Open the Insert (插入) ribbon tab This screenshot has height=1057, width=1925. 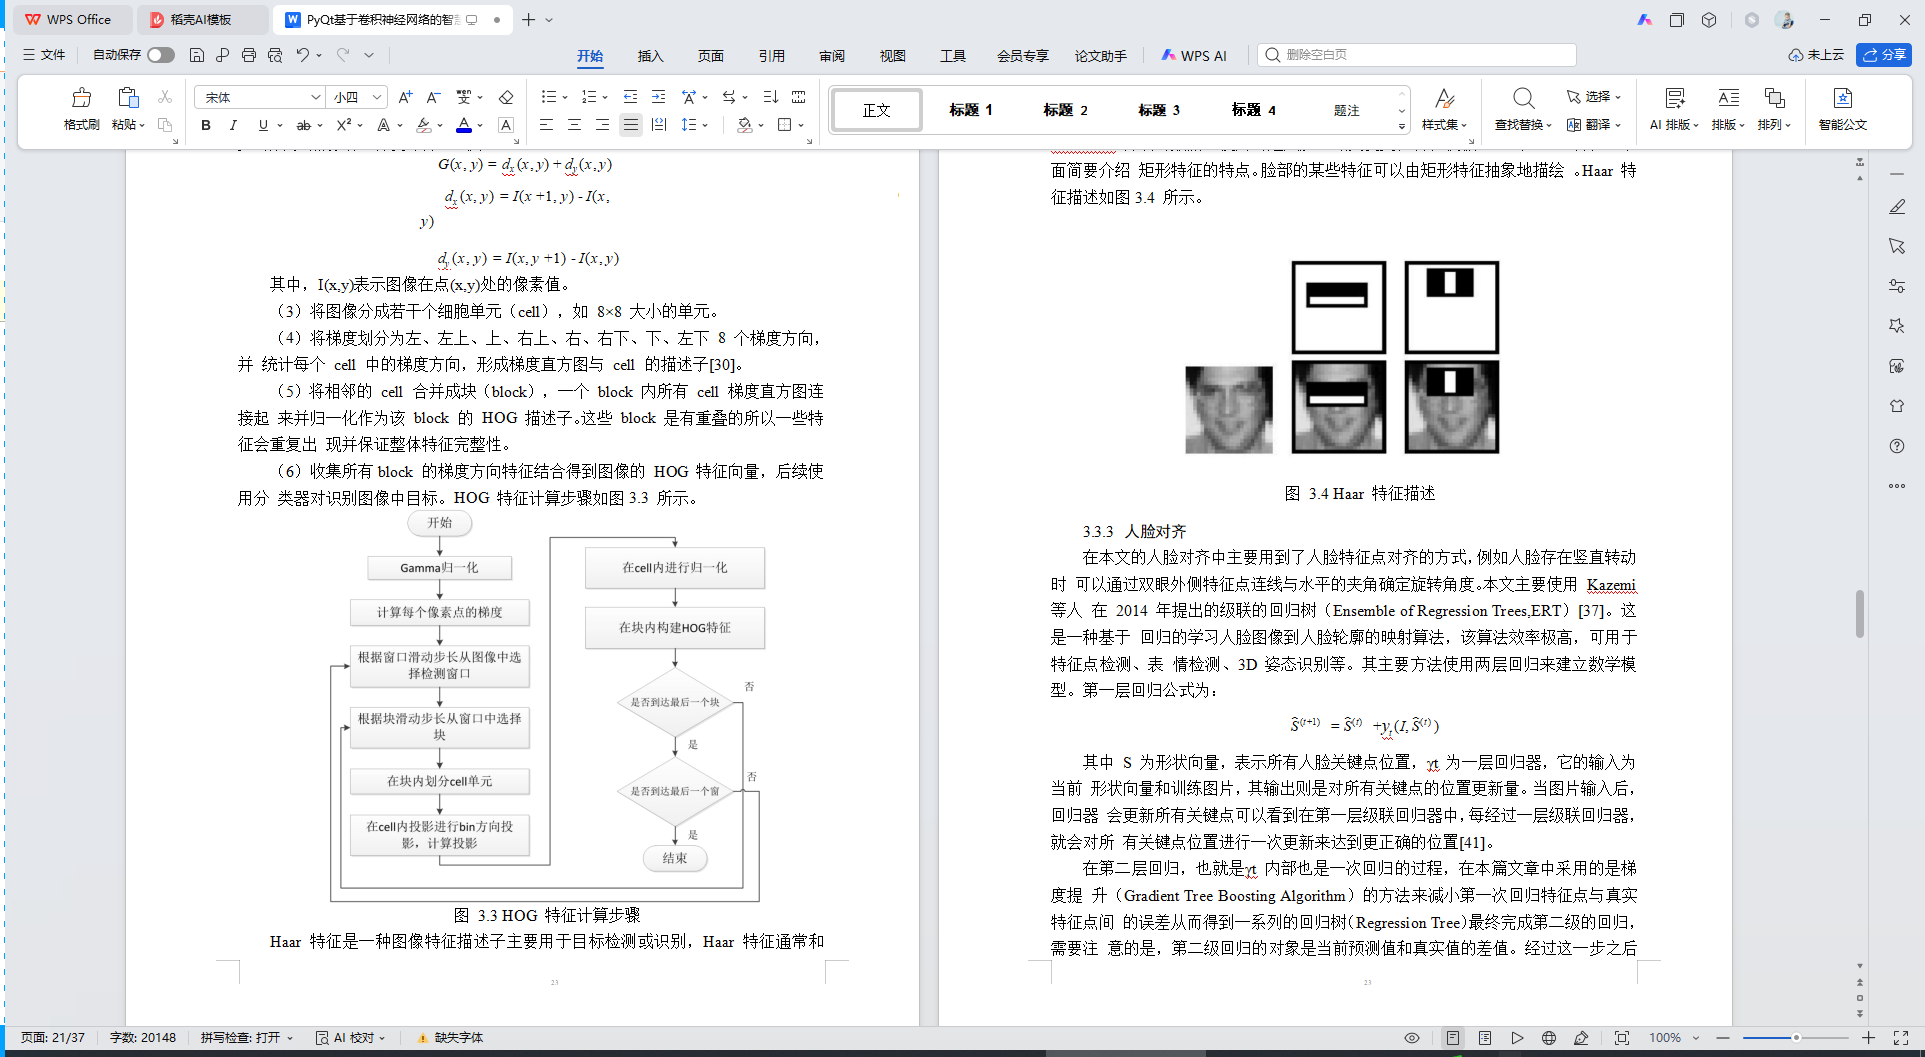(650, 56)
